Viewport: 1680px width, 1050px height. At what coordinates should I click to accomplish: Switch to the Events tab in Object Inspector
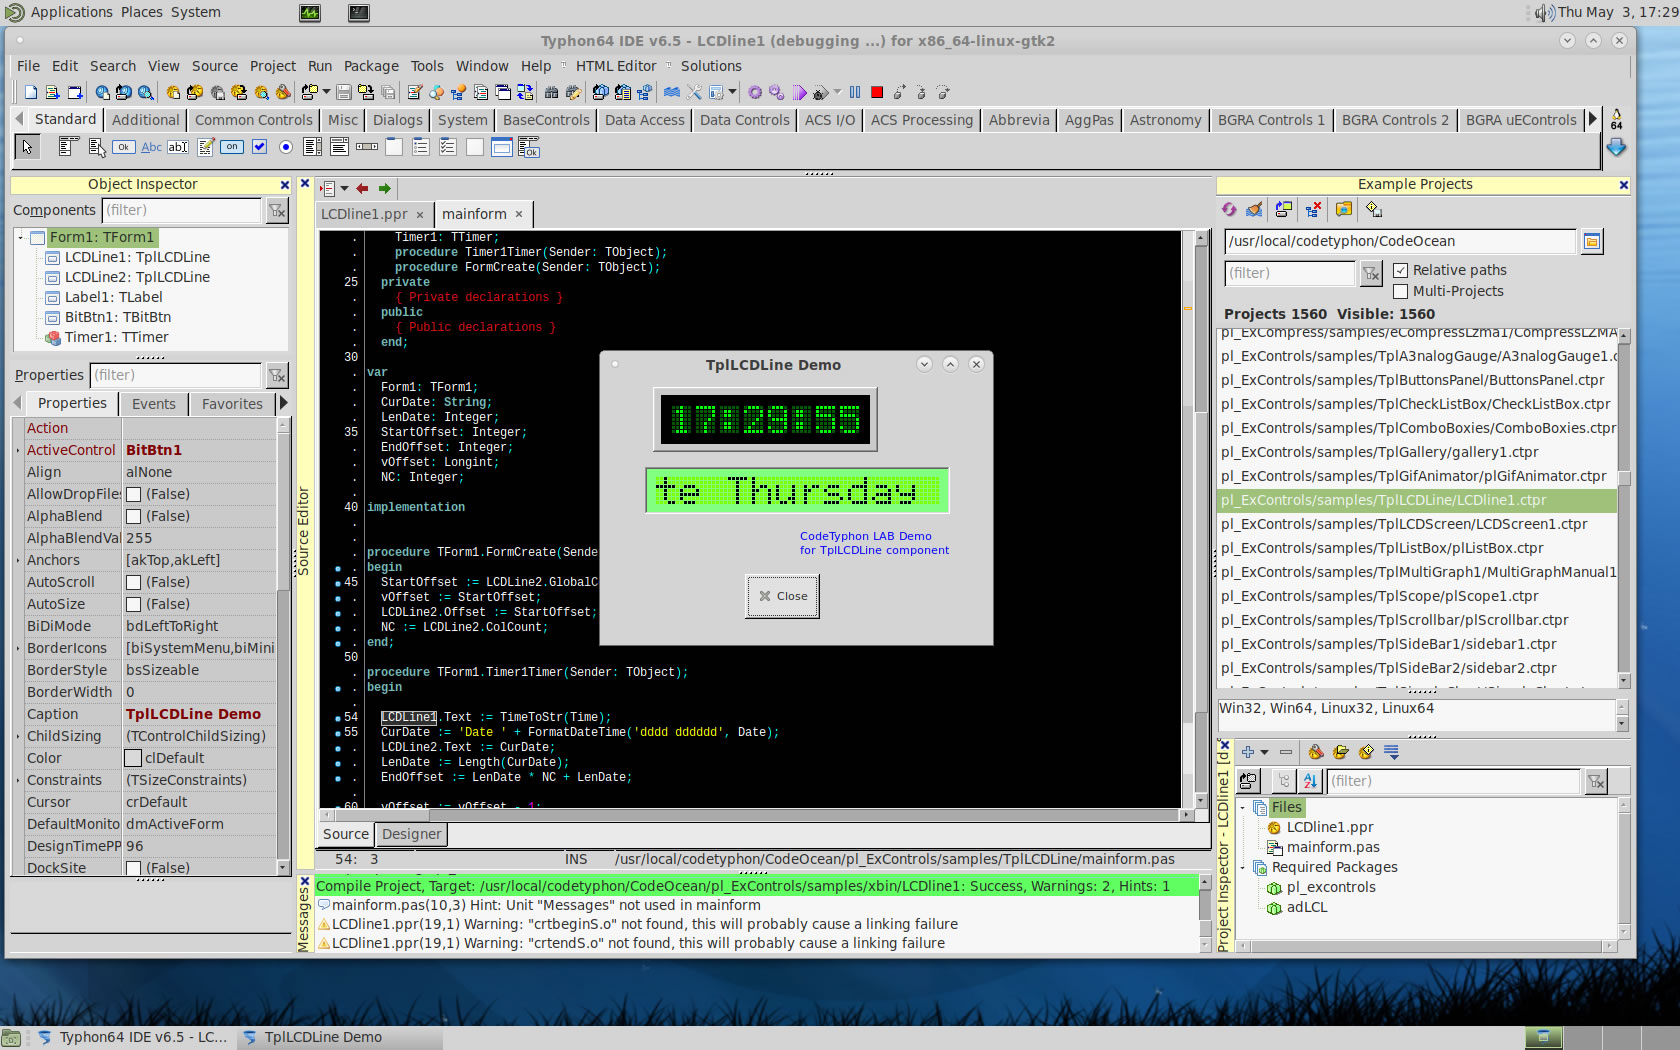[x=154, y=404]
